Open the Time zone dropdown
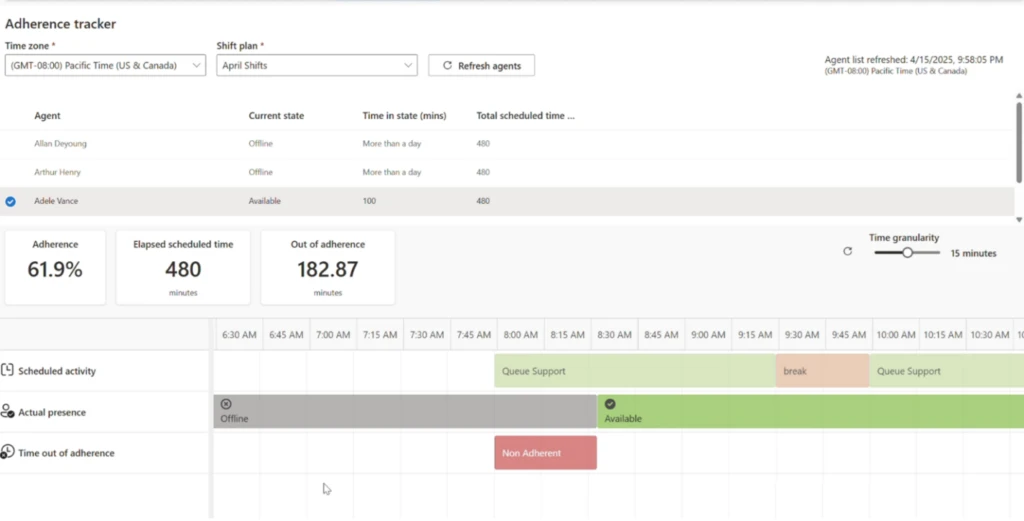Viewport: 1024px width, 521px height. (x=105, y=66)
